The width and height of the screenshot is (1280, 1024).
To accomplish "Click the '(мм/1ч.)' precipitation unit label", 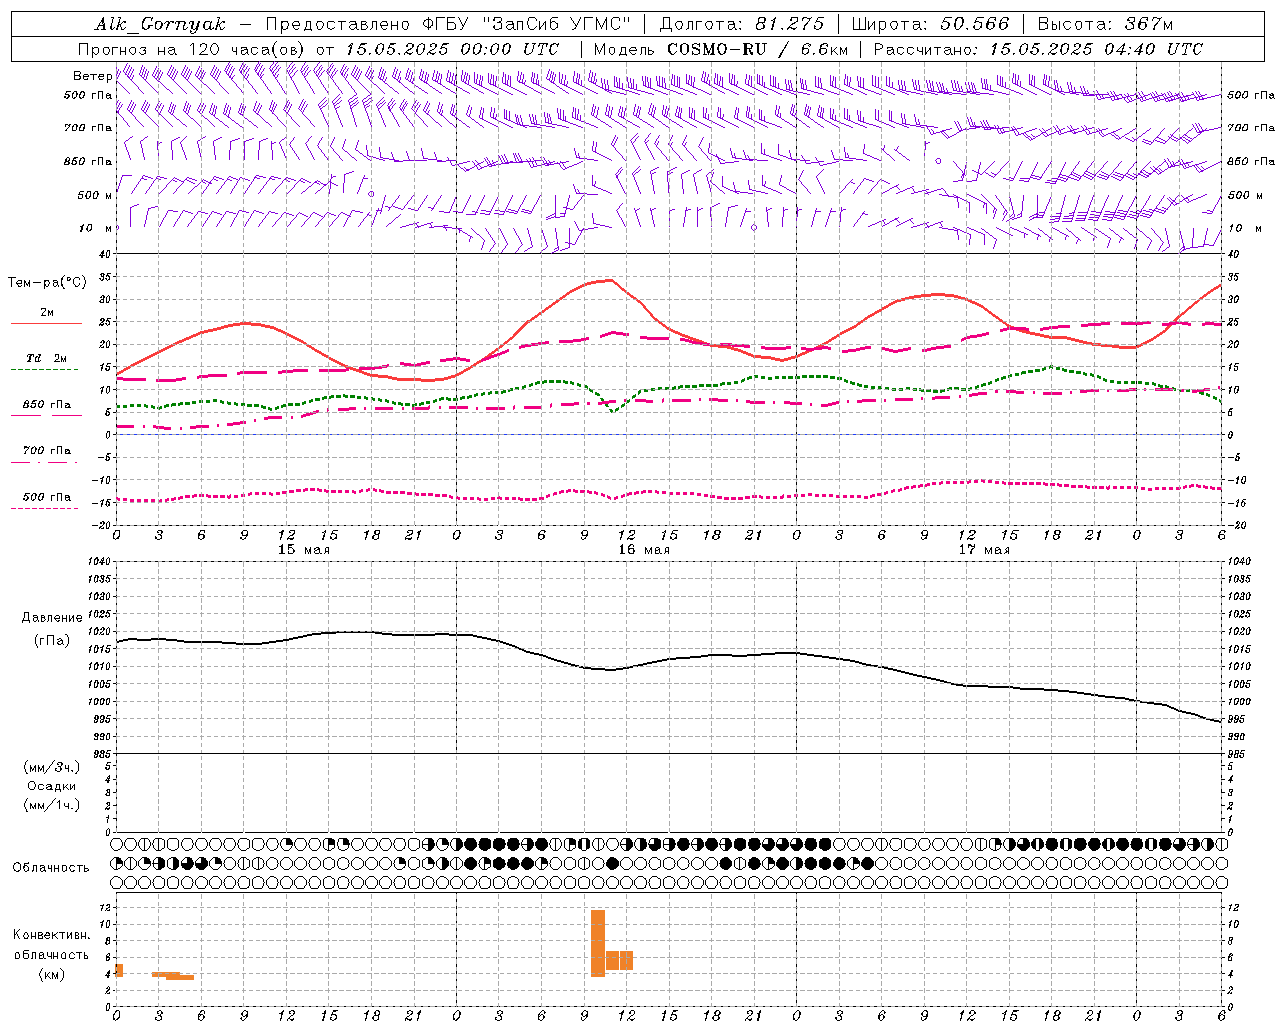I will pyautogui.click(x=52, y=805).
